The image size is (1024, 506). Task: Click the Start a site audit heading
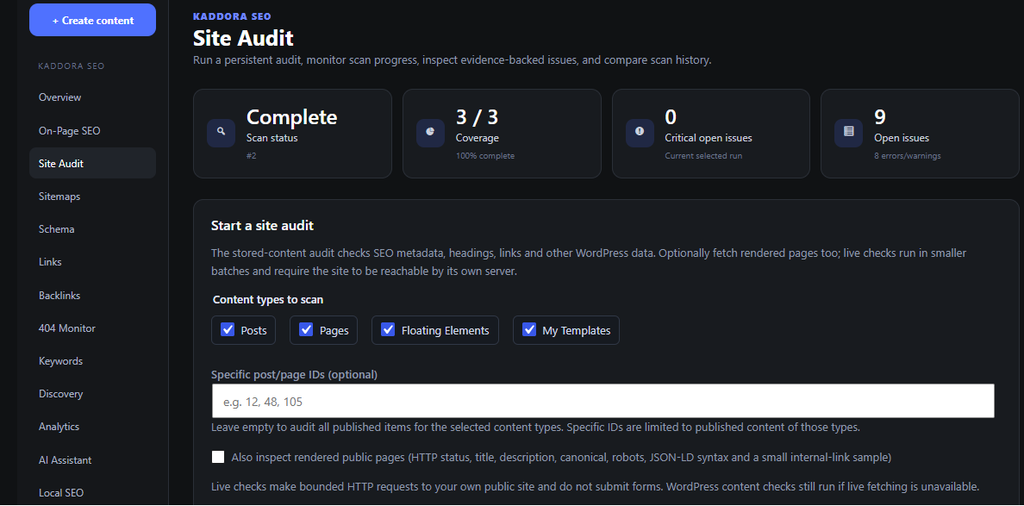[x=263, y=226]
